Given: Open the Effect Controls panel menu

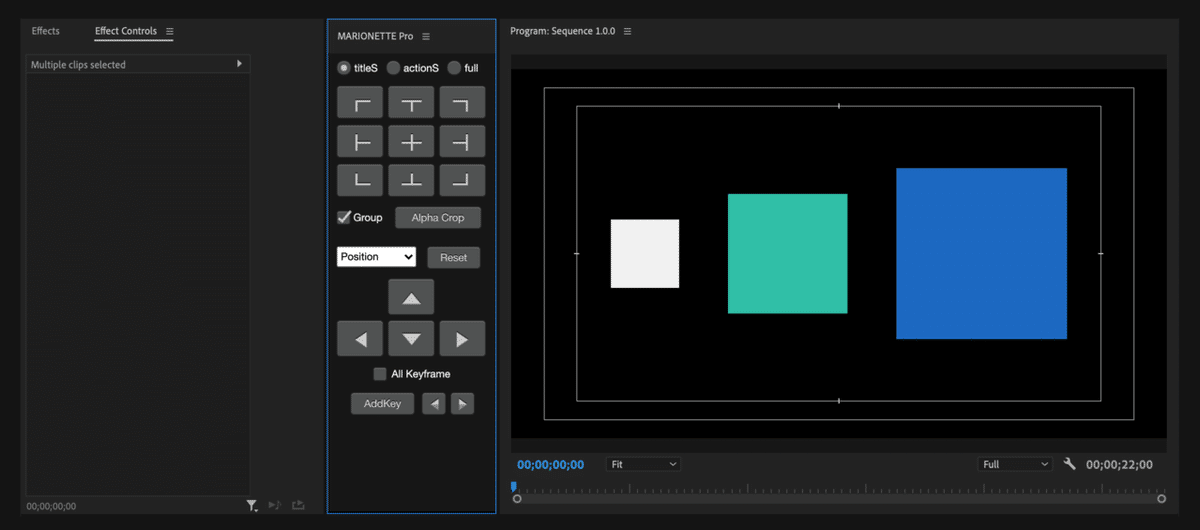Looking at the screenshot, I should pos(170,32).
